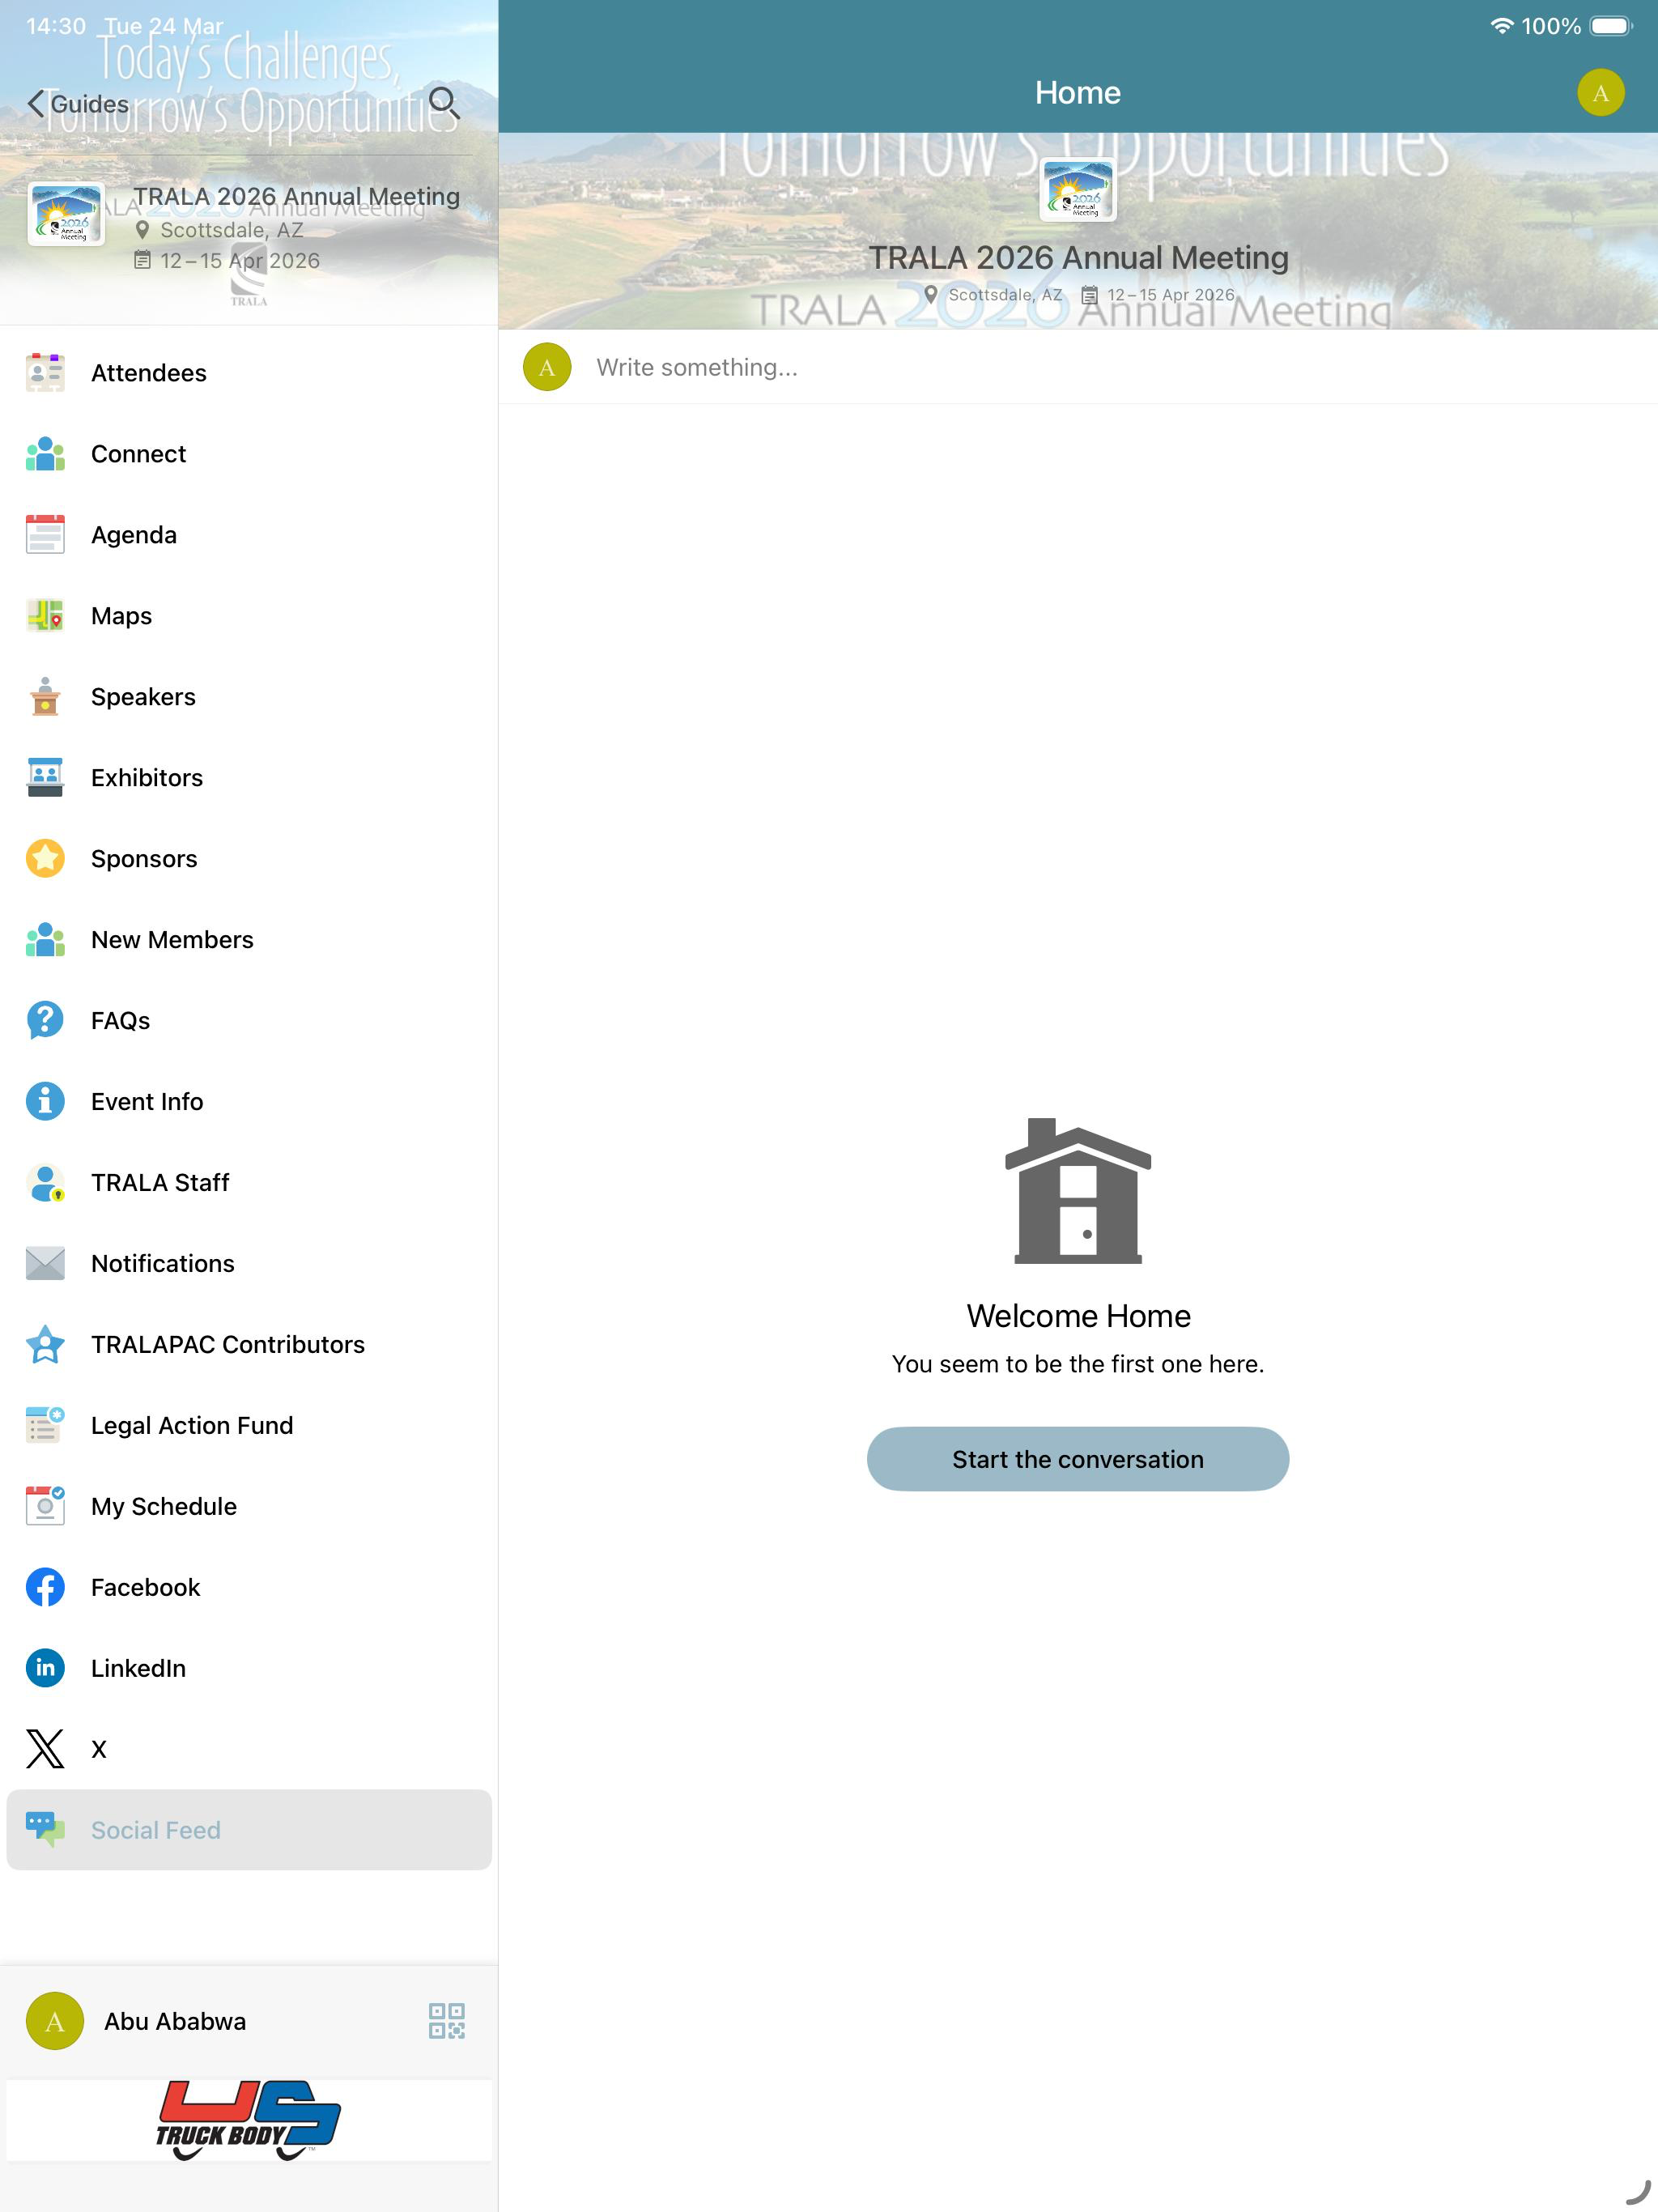Open the Attendees icon in sidebar
The height and width of the screenshot is (2212, 1658).
(x=45, y=373)
